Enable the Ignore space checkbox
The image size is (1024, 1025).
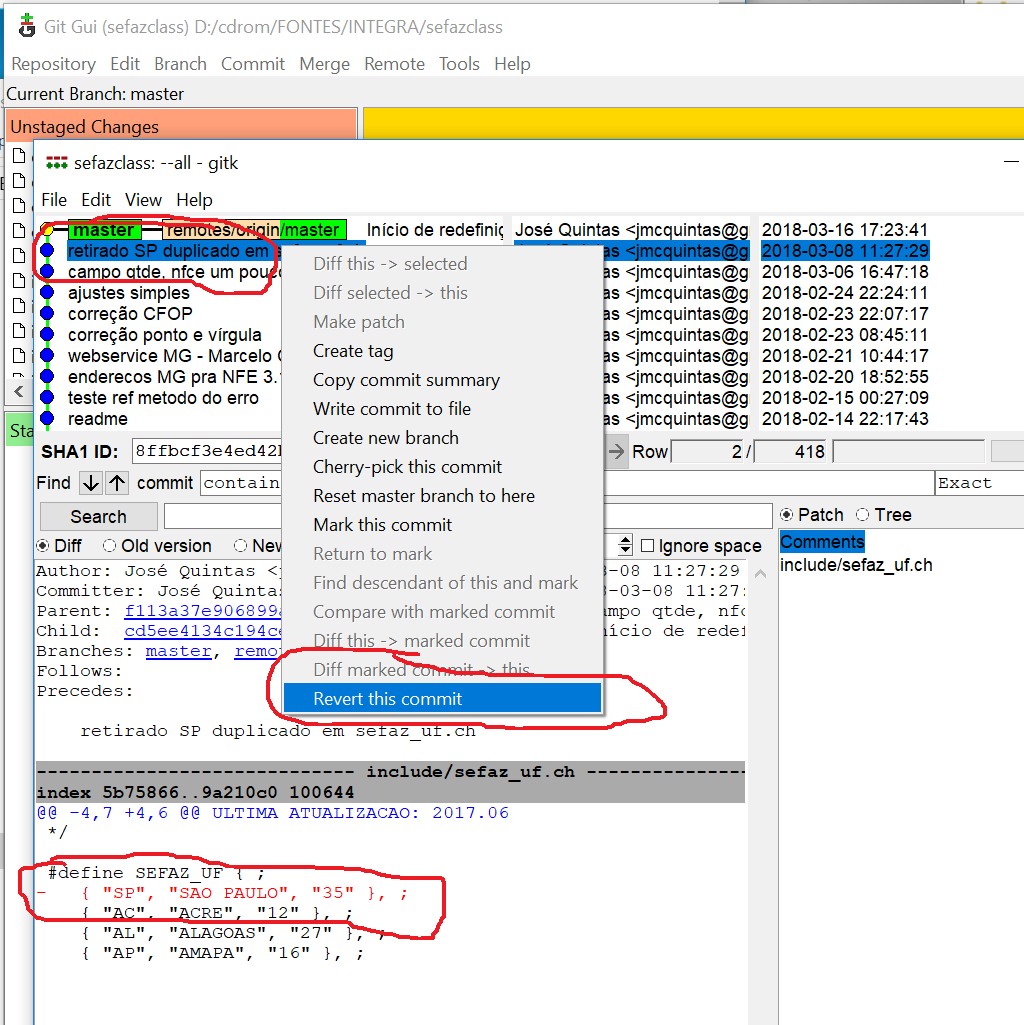click(x=648, y=546)
